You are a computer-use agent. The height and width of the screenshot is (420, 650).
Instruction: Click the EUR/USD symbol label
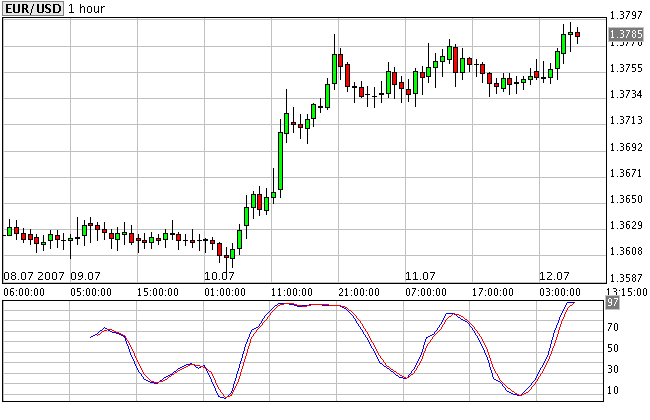coord(33,9)
